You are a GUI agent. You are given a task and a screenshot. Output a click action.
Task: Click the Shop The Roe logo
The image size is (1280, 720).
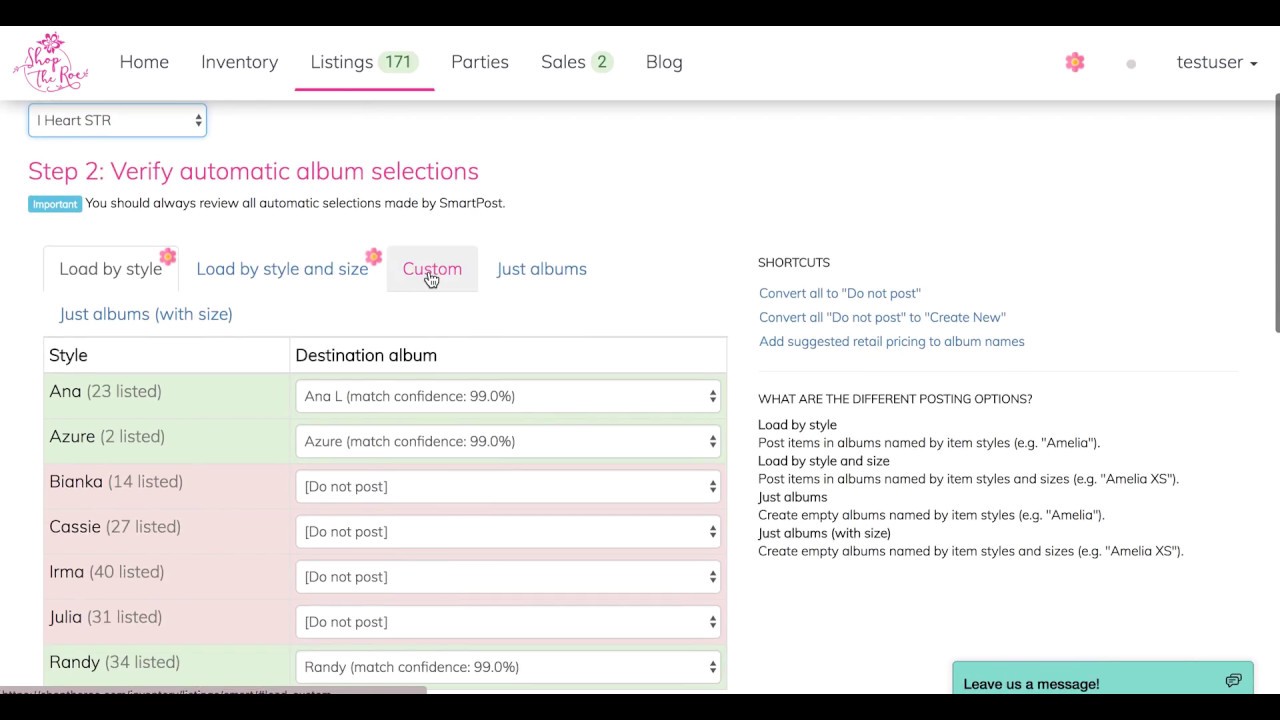pyautogui.click(x=50, y=62)
